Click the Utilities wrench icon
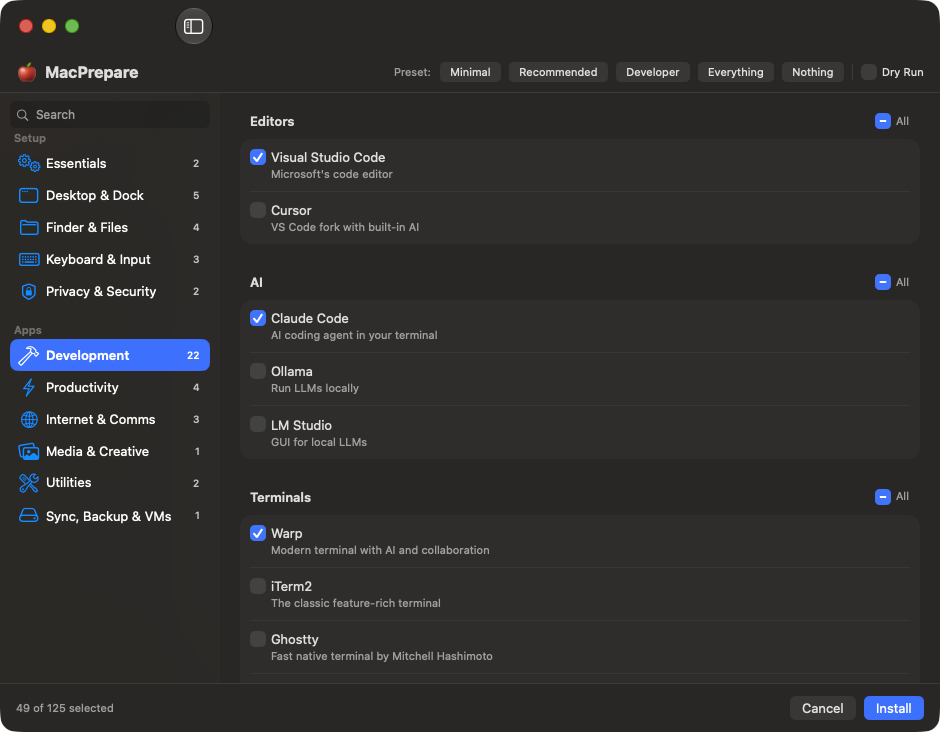Image resolution: width=940 pixels, height=732 pixels. click(x=29, y=483)
